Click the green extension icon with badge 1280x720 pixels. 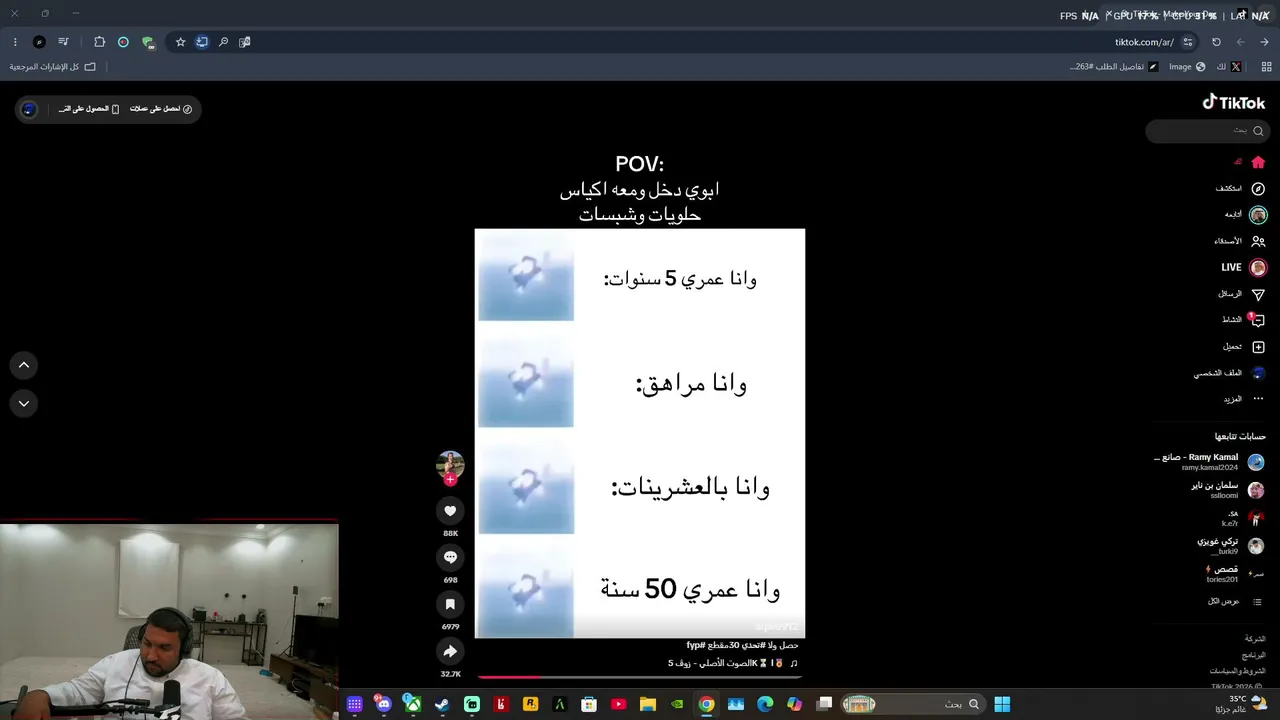click(148, 42)
